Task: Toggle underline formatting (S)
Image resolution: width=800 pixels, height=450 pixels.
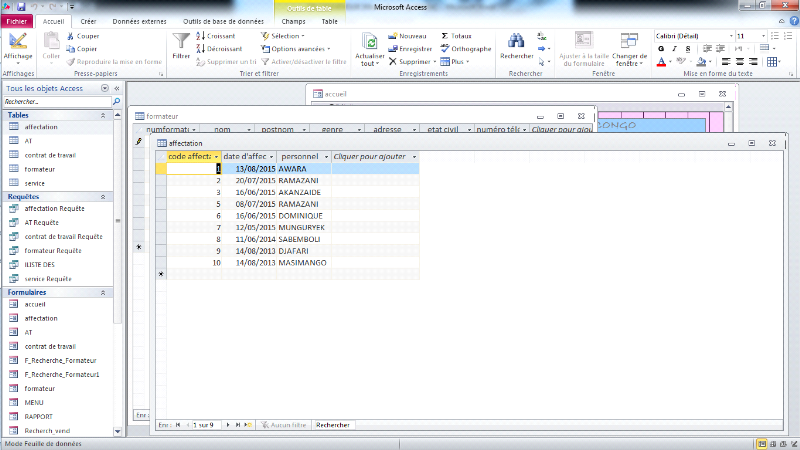Action: pyautogui.click(x=688, y=49)
